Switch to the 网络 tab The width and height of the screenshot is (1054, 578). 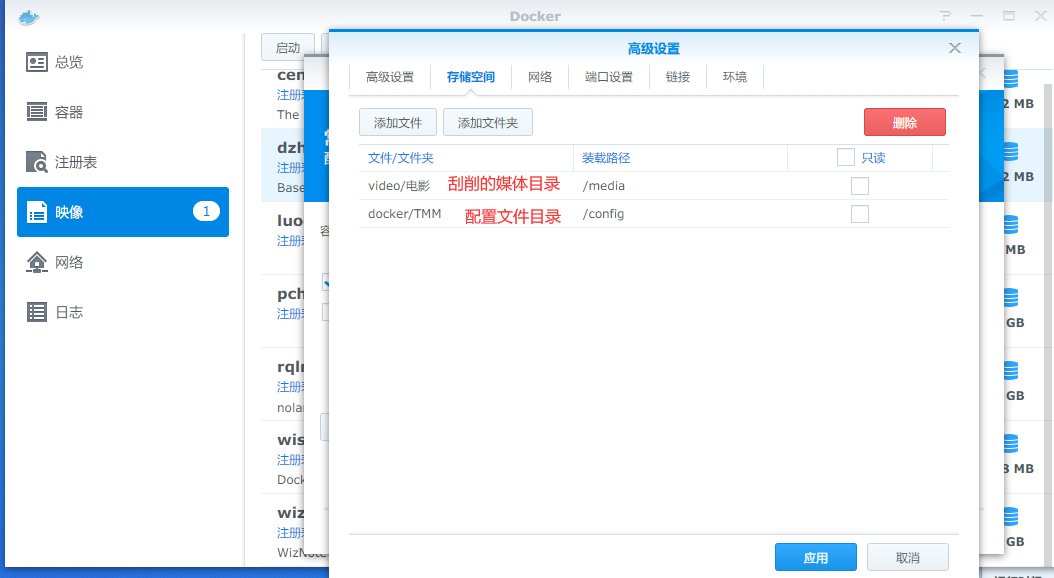coord(540,77)
